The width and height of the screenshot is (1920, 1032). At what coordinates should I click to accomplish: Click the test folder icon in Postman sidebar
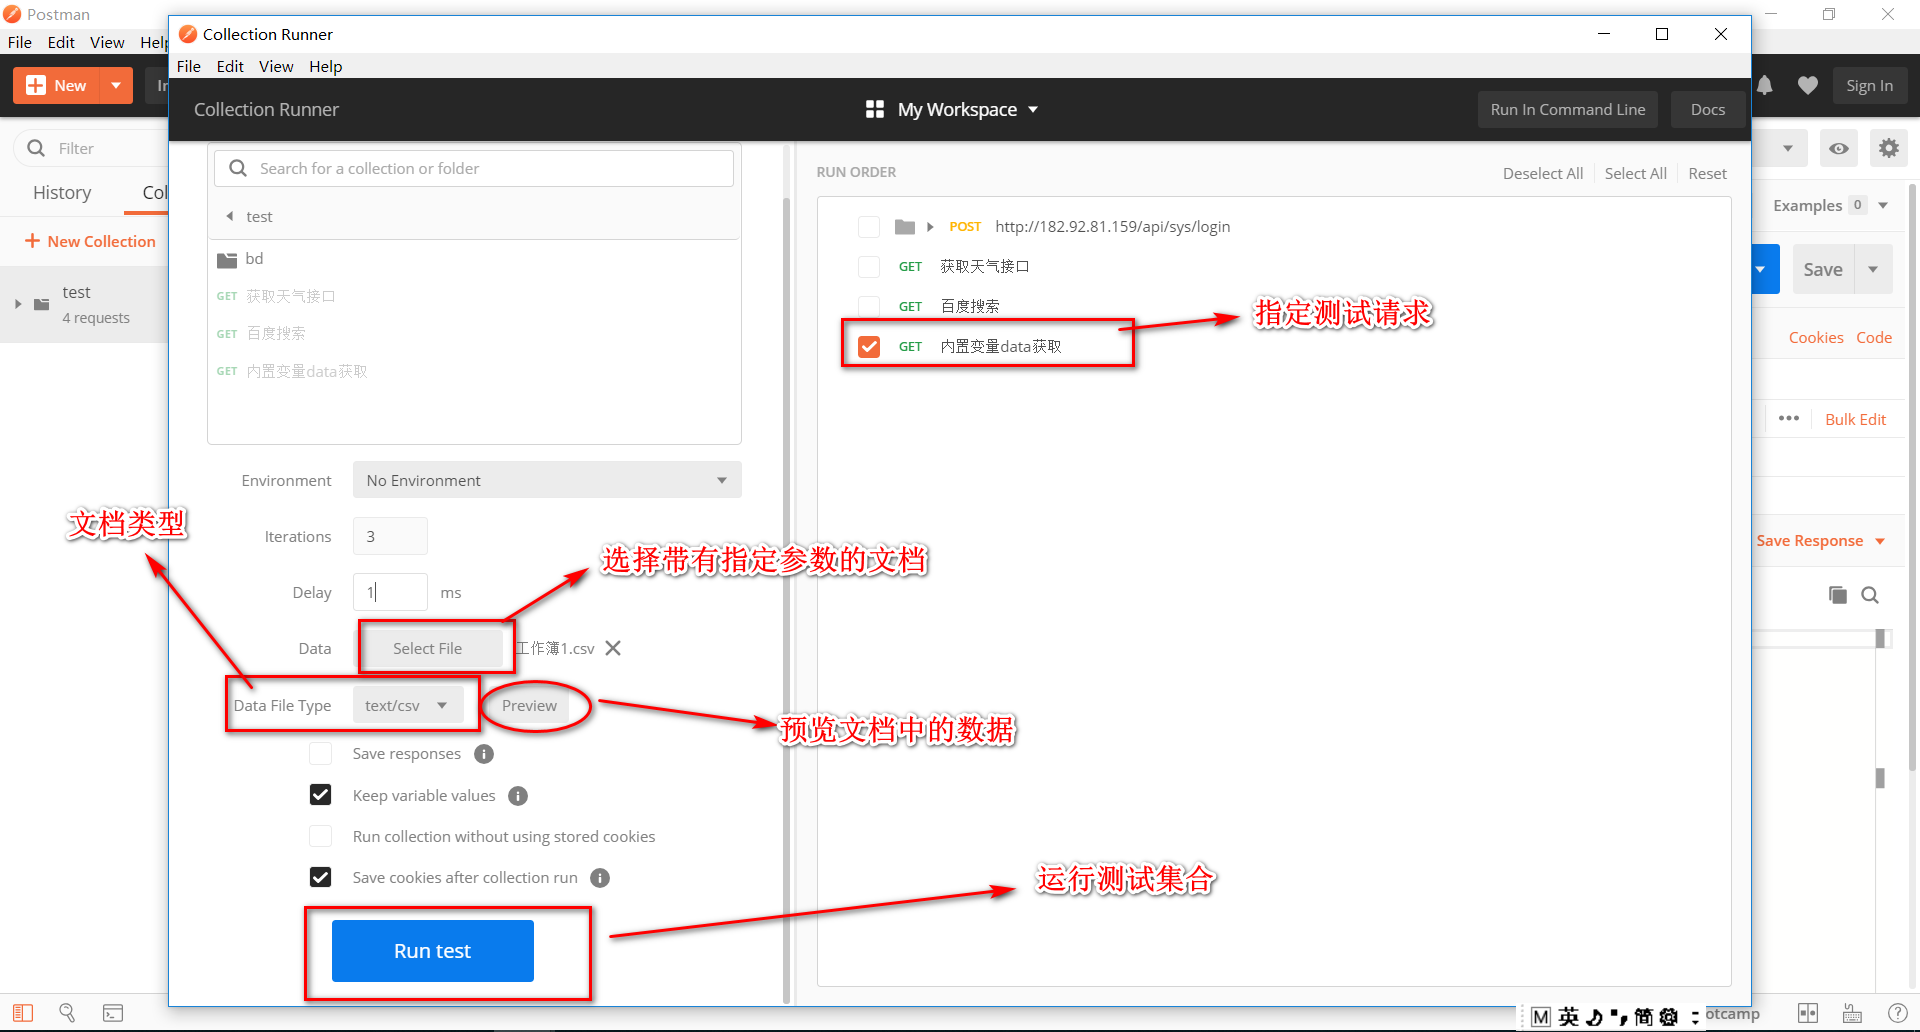click(x=42, y=304)
